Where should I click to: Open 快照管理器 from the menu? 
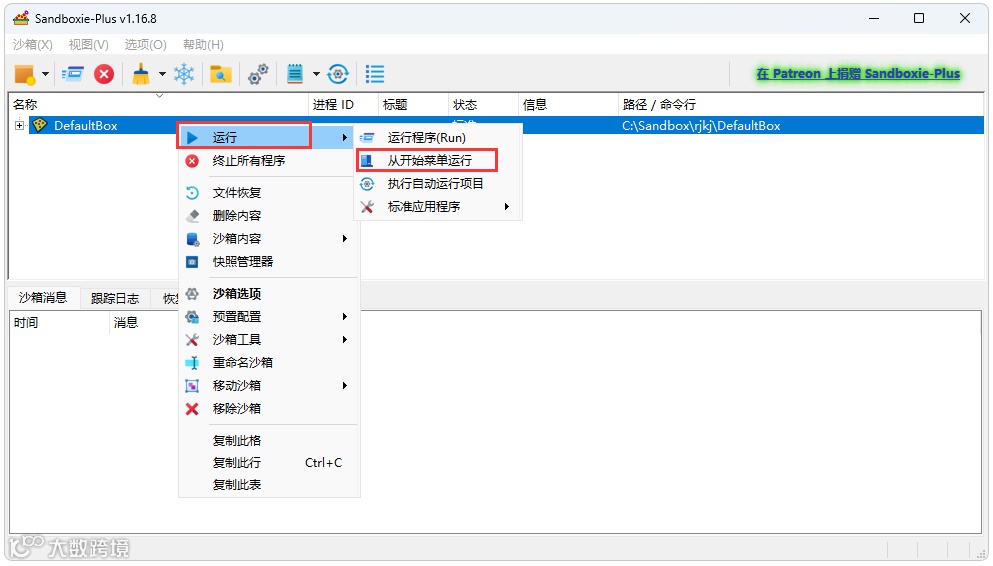click(269, 261)
